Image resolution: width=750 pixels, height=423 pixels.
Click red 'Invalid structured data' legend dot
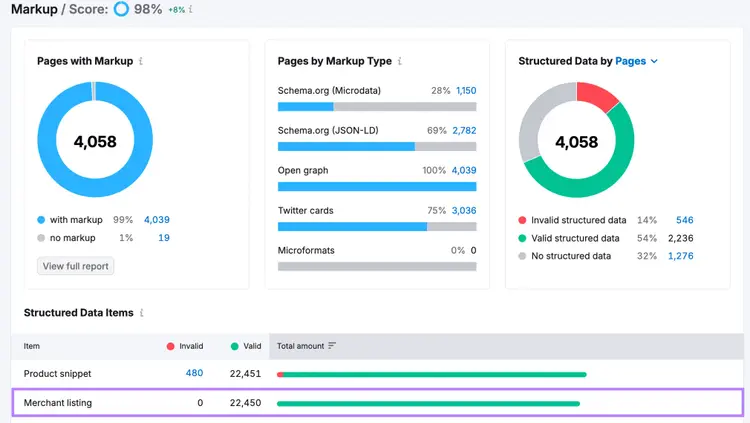coord(522,220)
